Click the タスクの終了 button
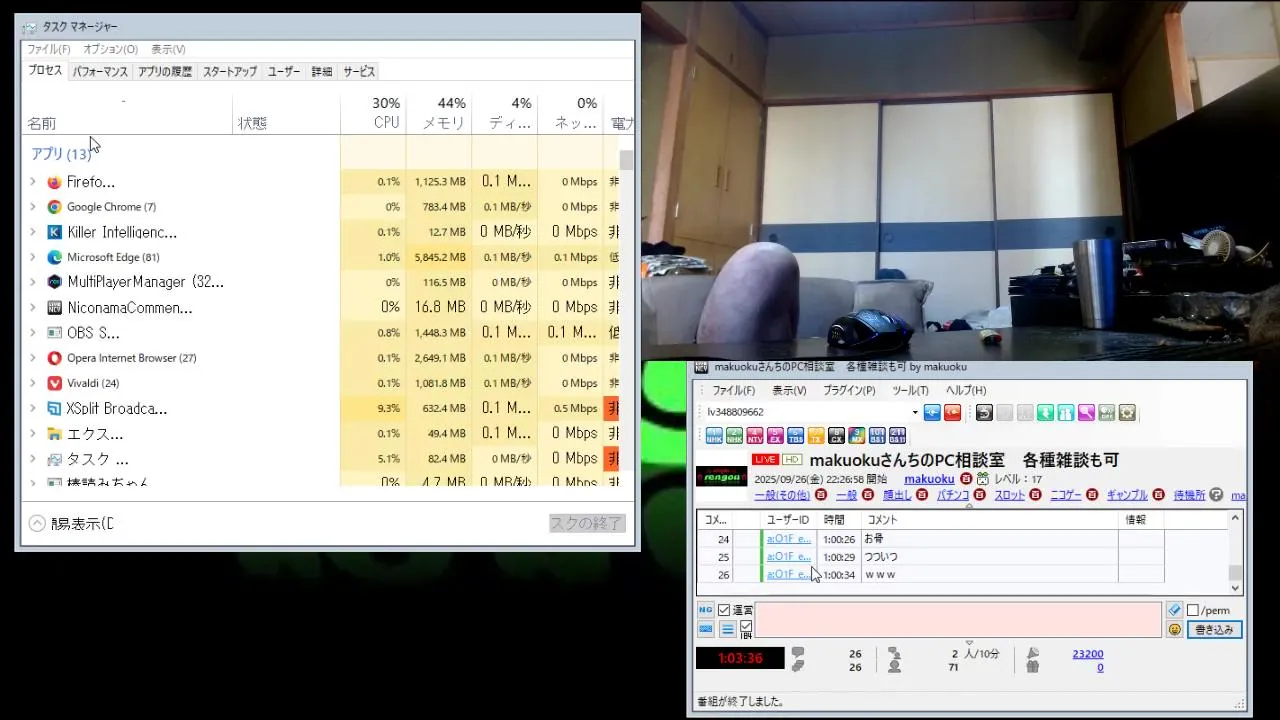Screen dimensions: 1280x720 tap(587, 523)
